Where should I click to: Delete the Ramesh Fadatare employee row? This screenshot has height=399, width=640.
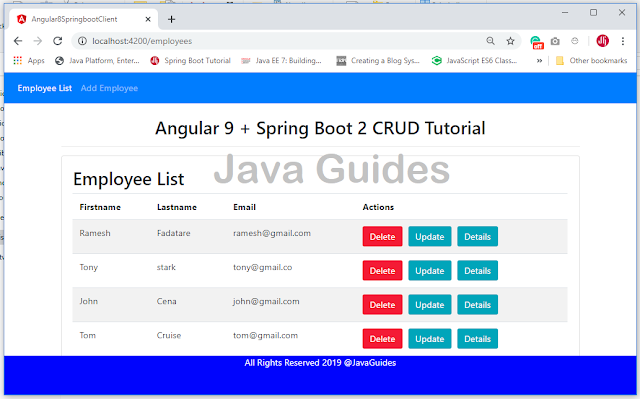point(382,237)
